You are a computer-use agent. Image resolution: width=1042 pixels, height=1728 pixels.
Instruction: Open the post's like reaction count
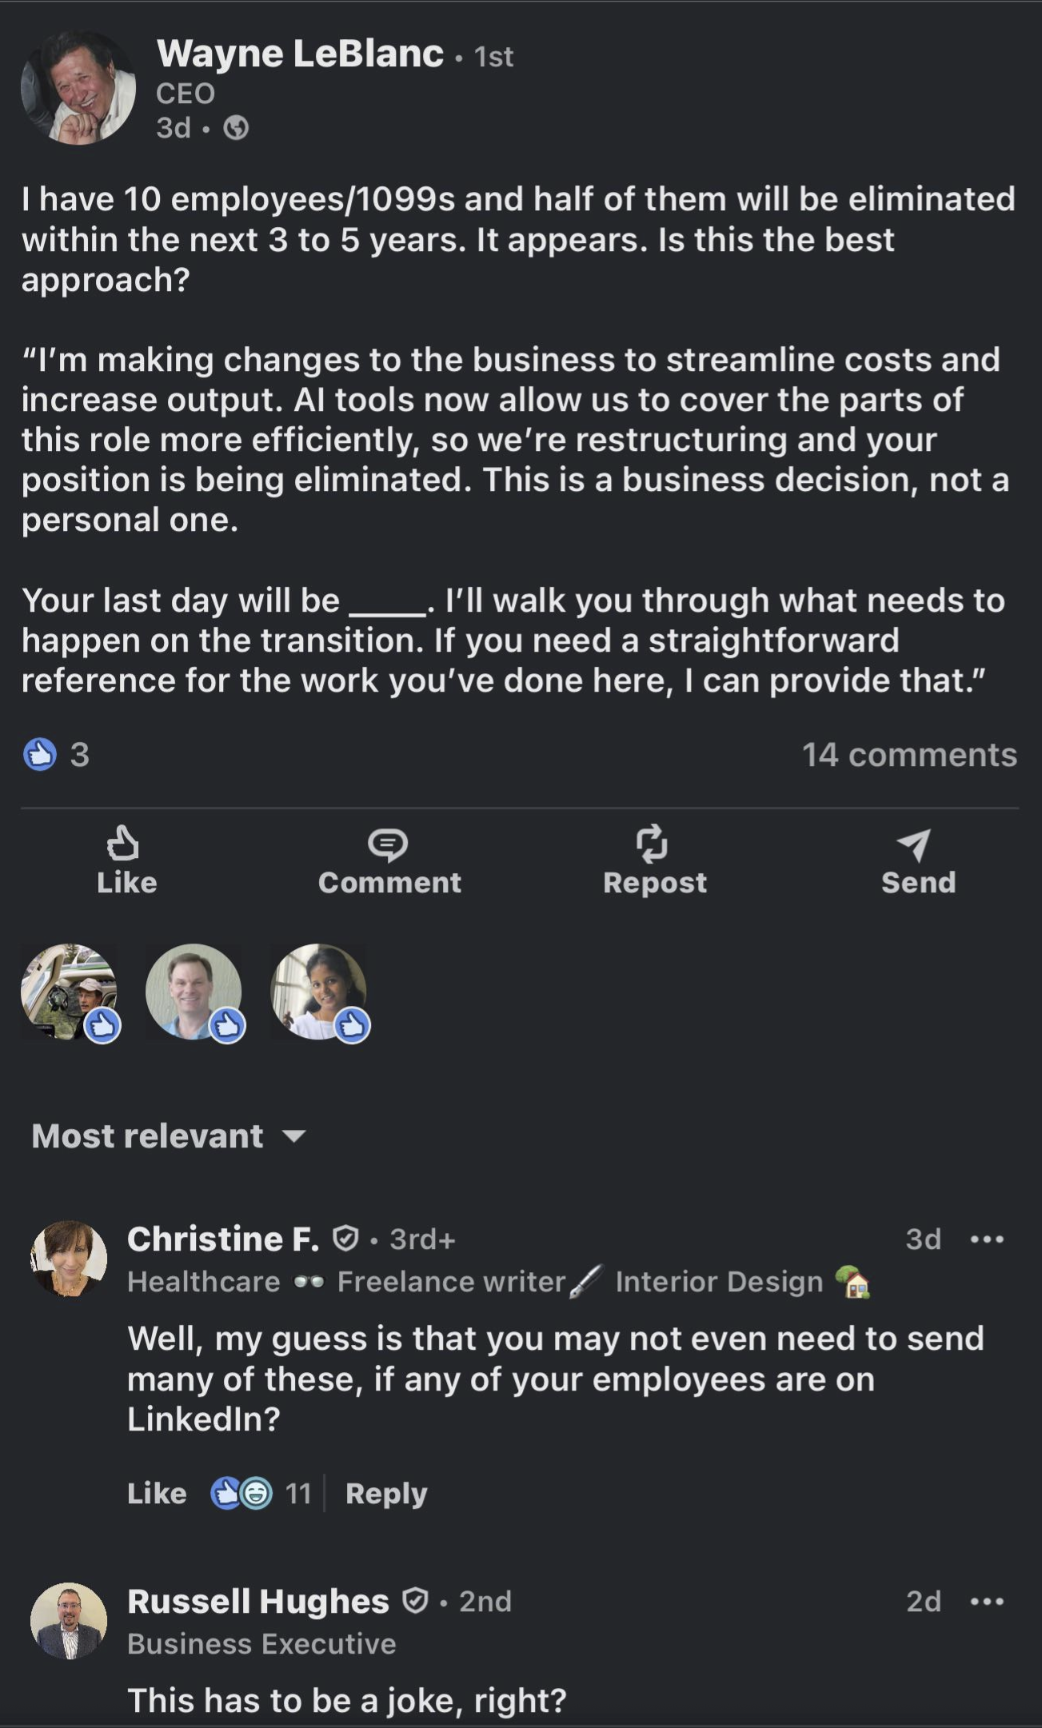(56, 754)
